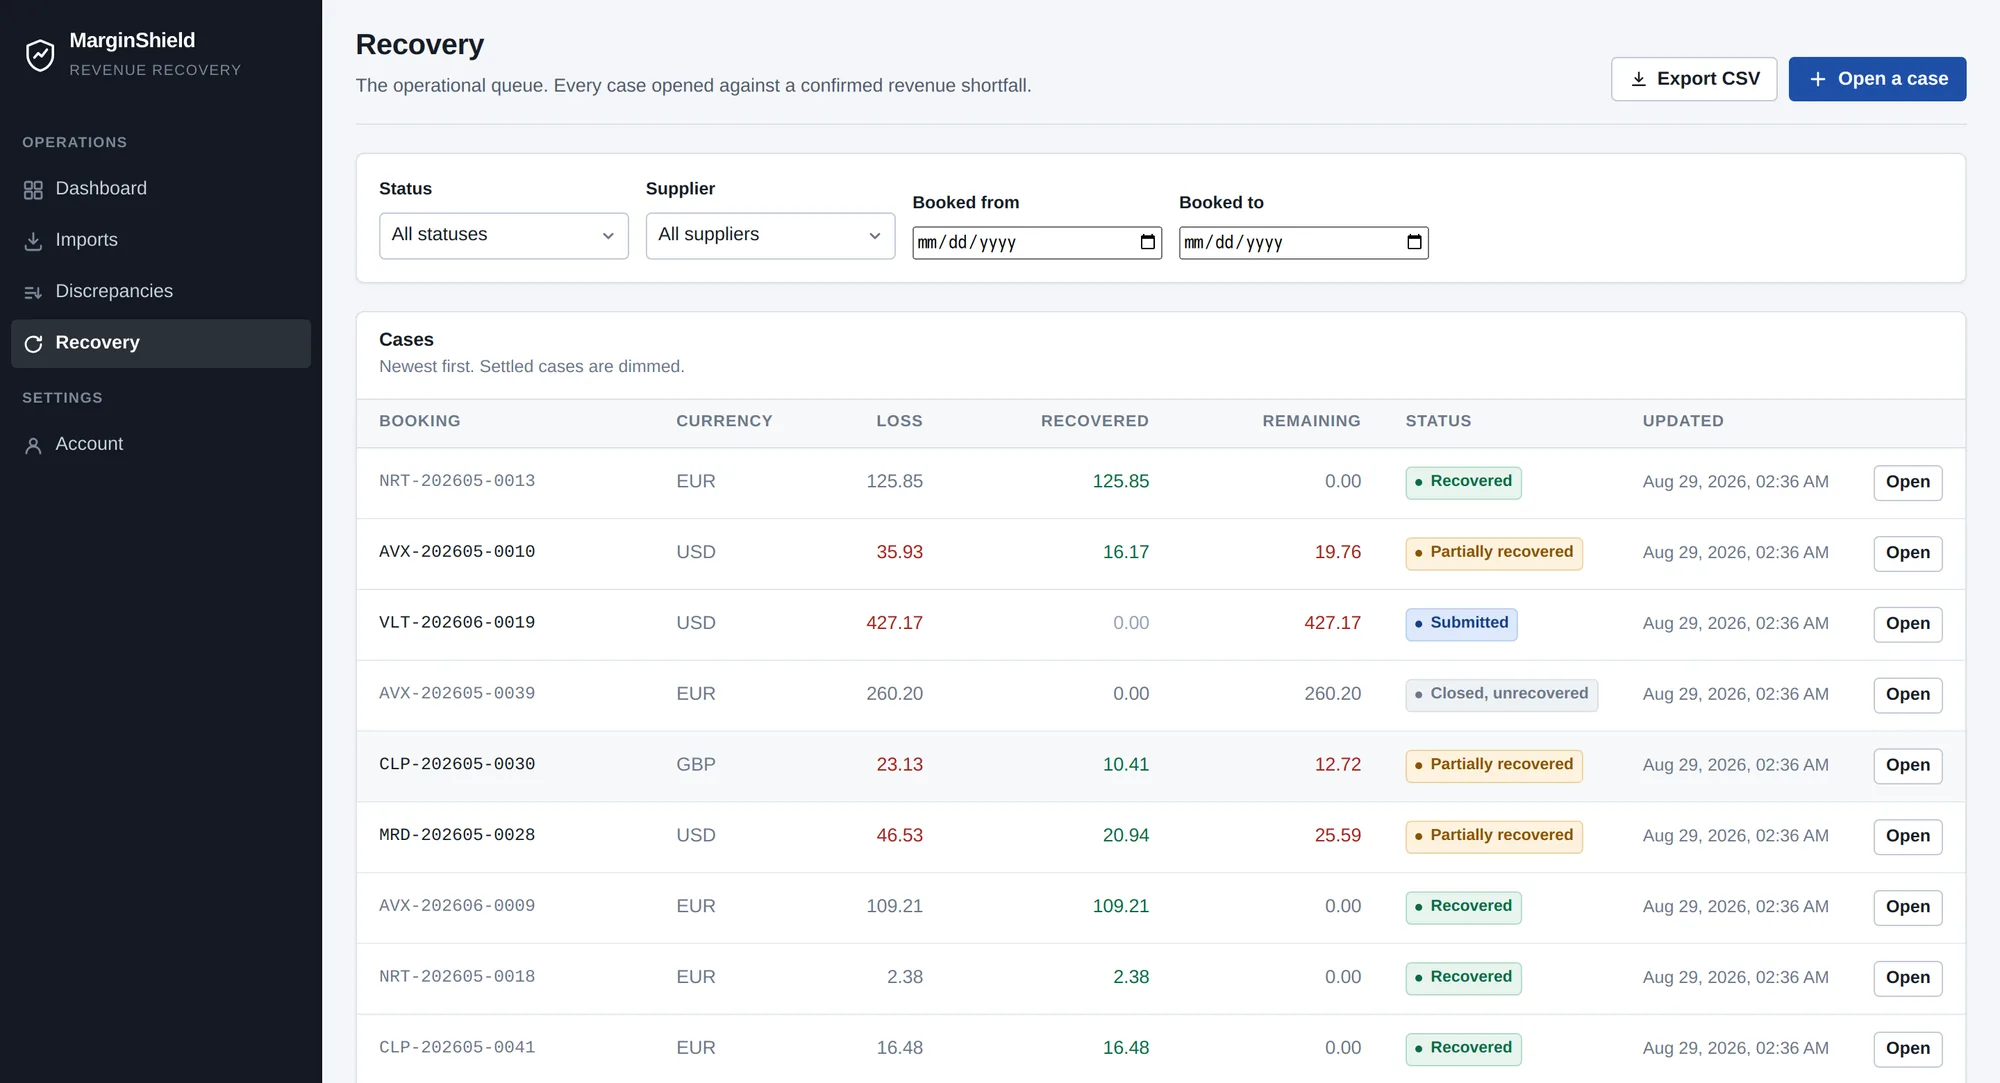Click the Open a case button
Image resolution: width=2000 pixels, height=1083 pixels.
tap(1877, 79)
